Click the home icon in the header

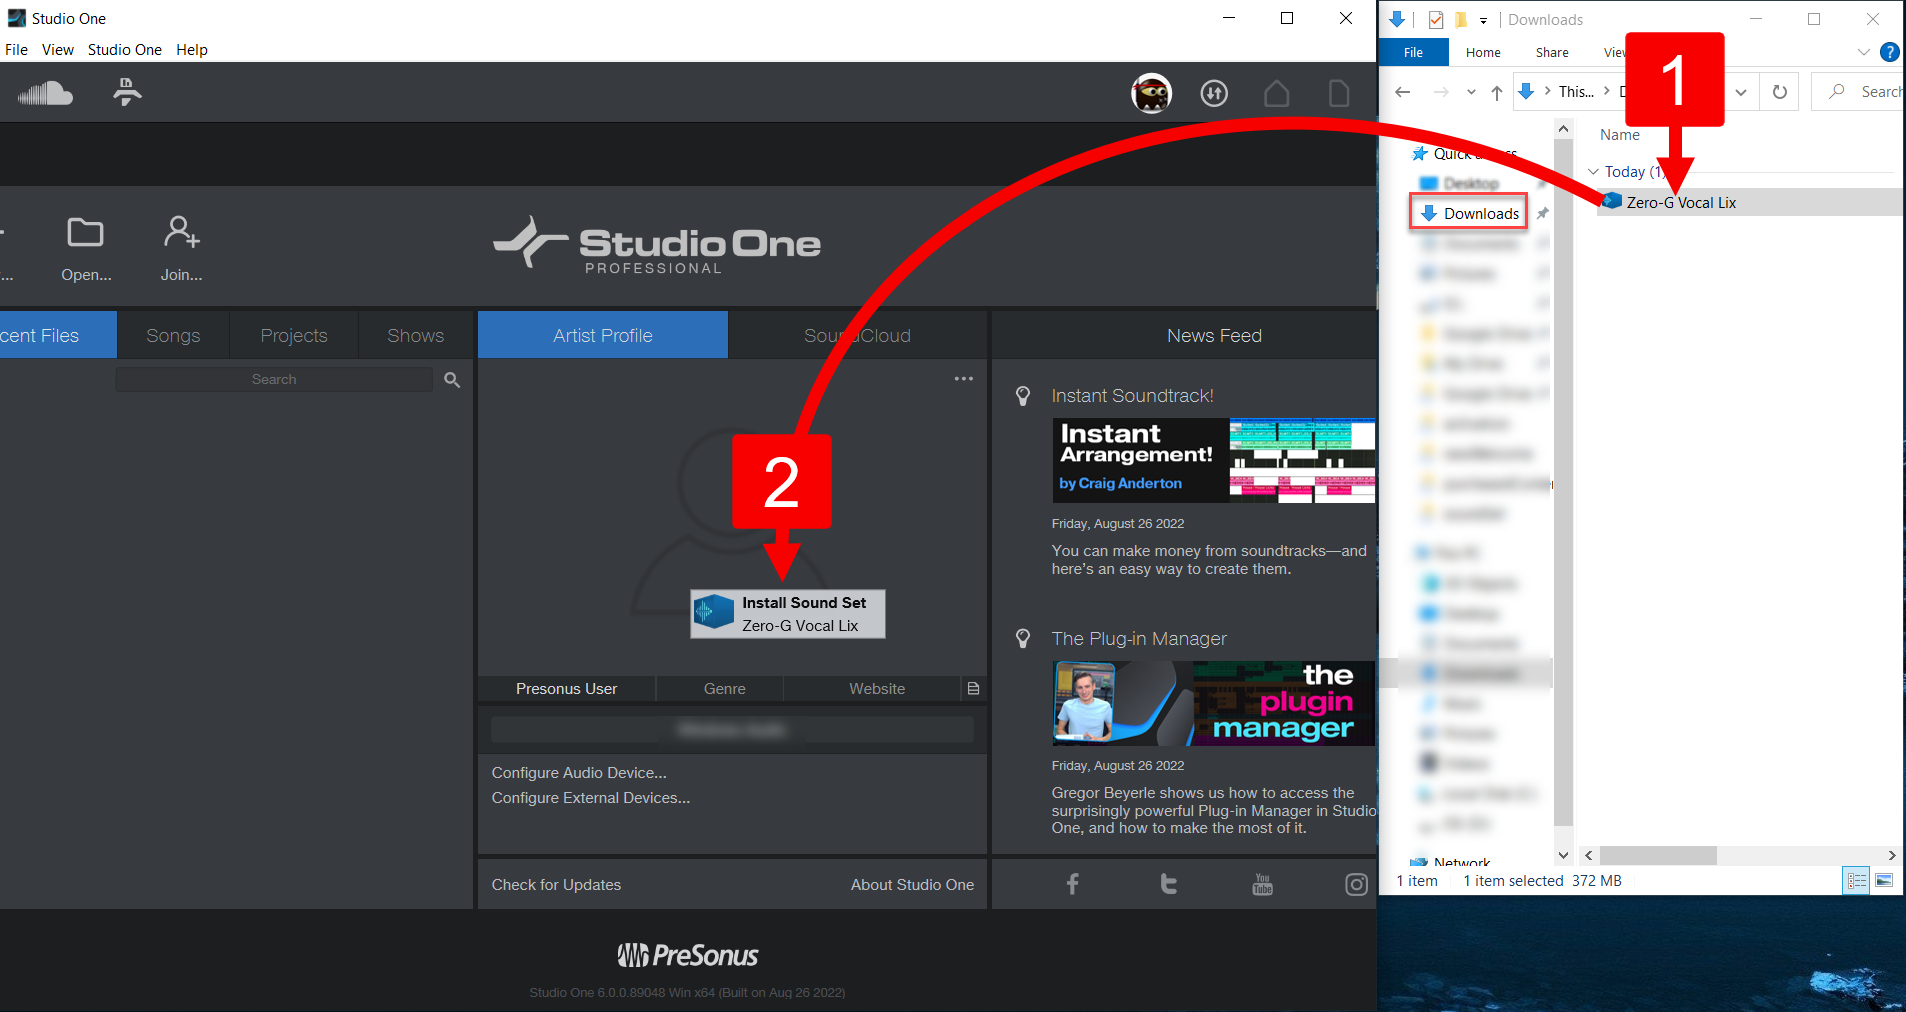pyautogui.click(x=1277, y=92)
